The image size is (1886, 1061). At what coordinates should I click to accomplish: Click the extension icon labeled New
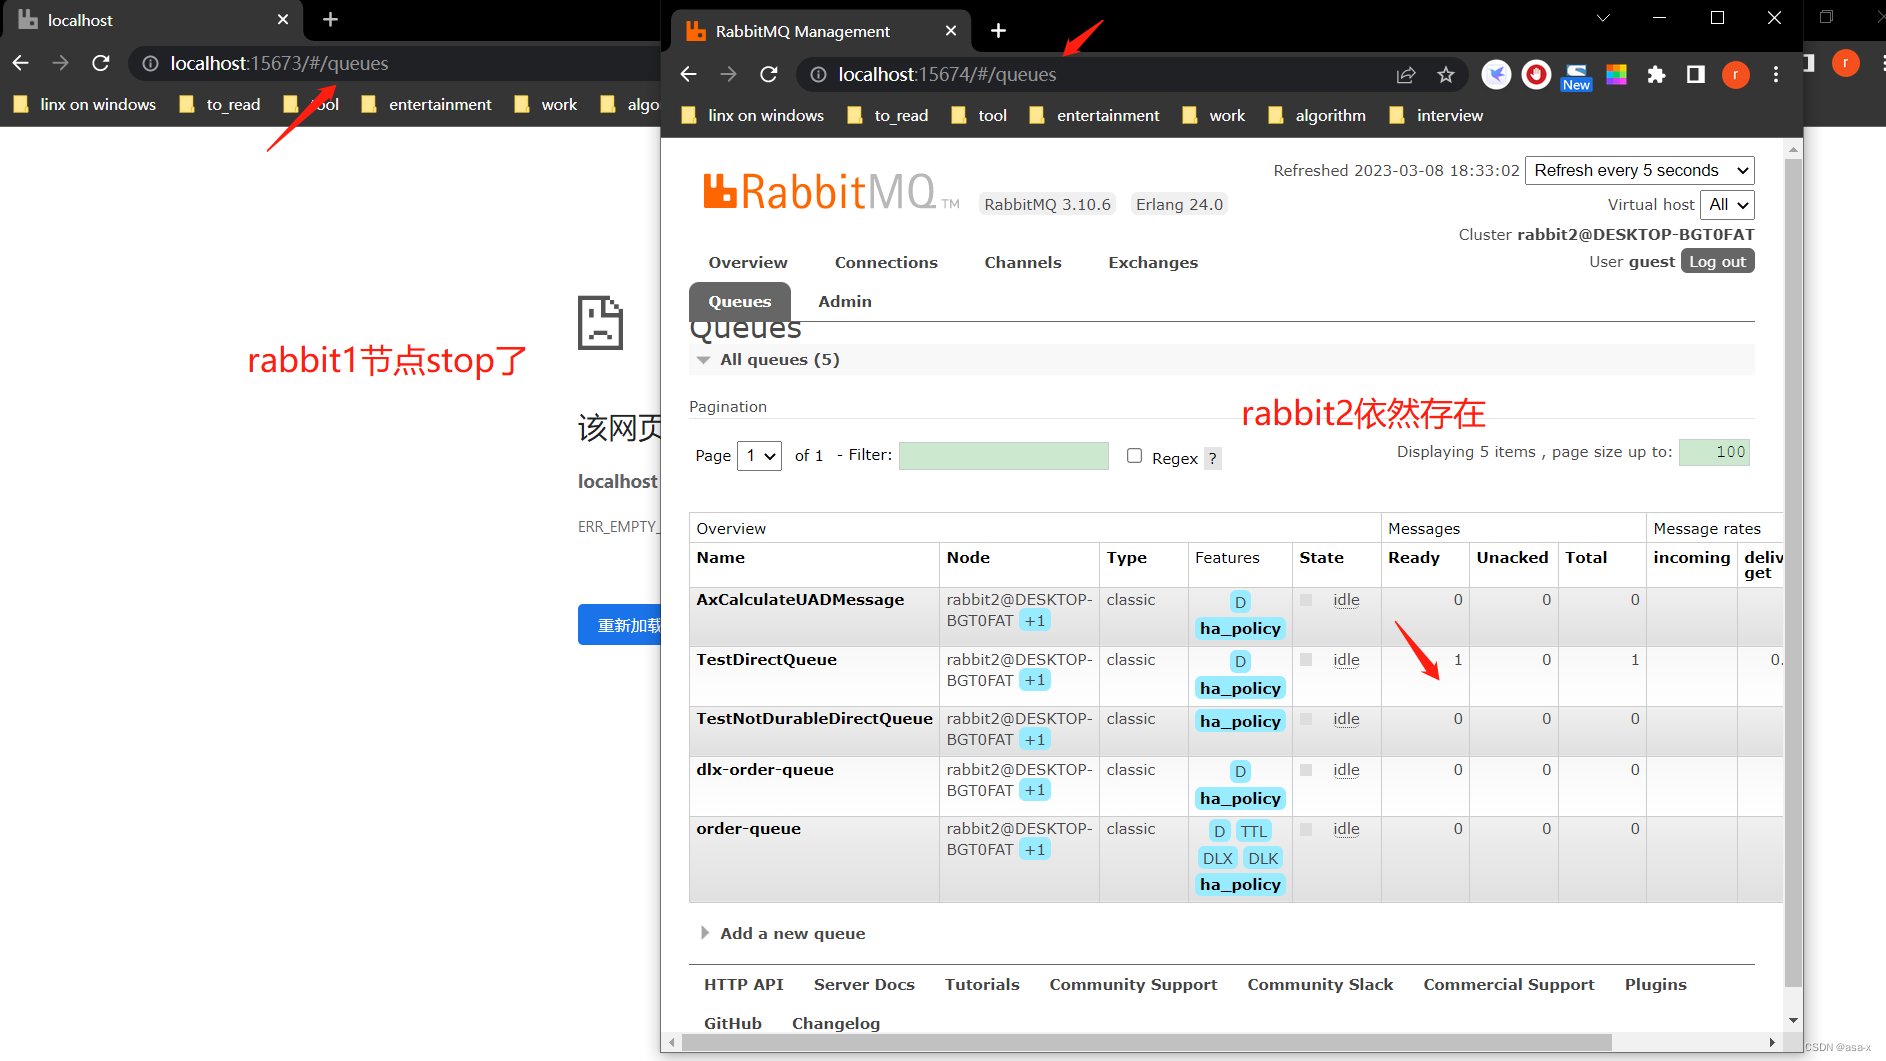coord(1576,76)
